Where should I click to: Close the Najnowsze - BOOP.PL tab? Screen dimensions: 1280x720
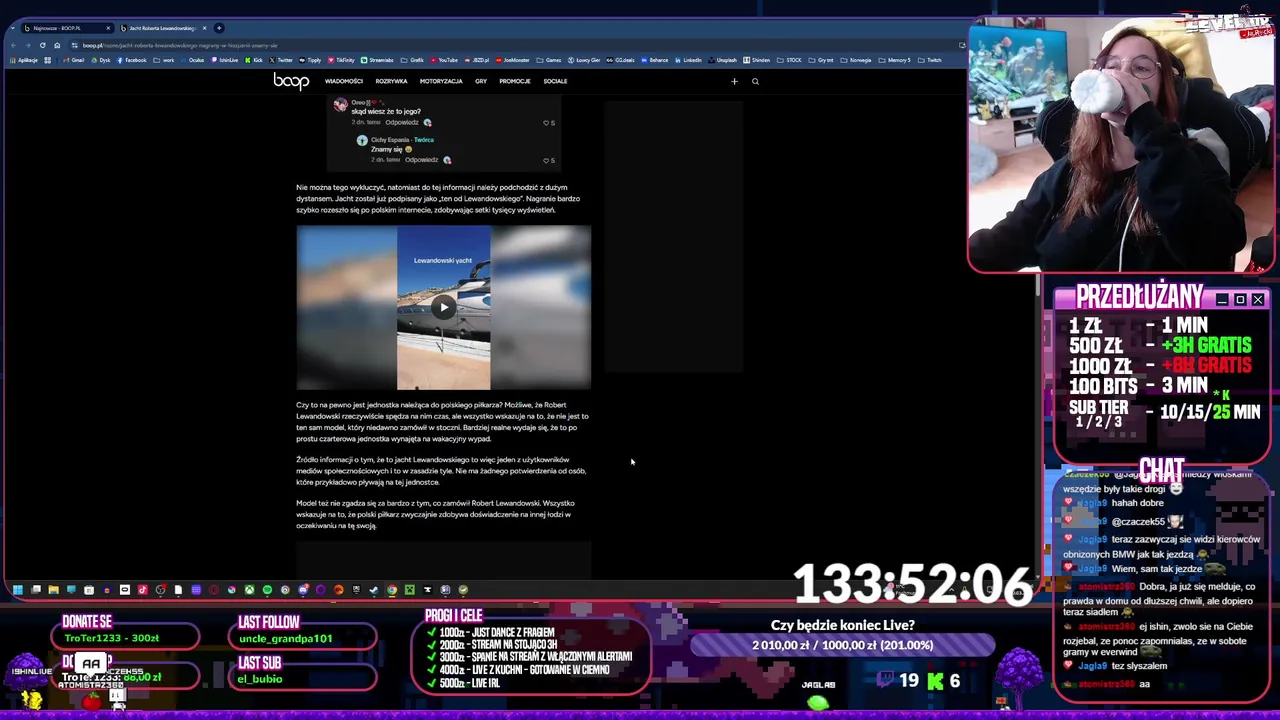106,28
